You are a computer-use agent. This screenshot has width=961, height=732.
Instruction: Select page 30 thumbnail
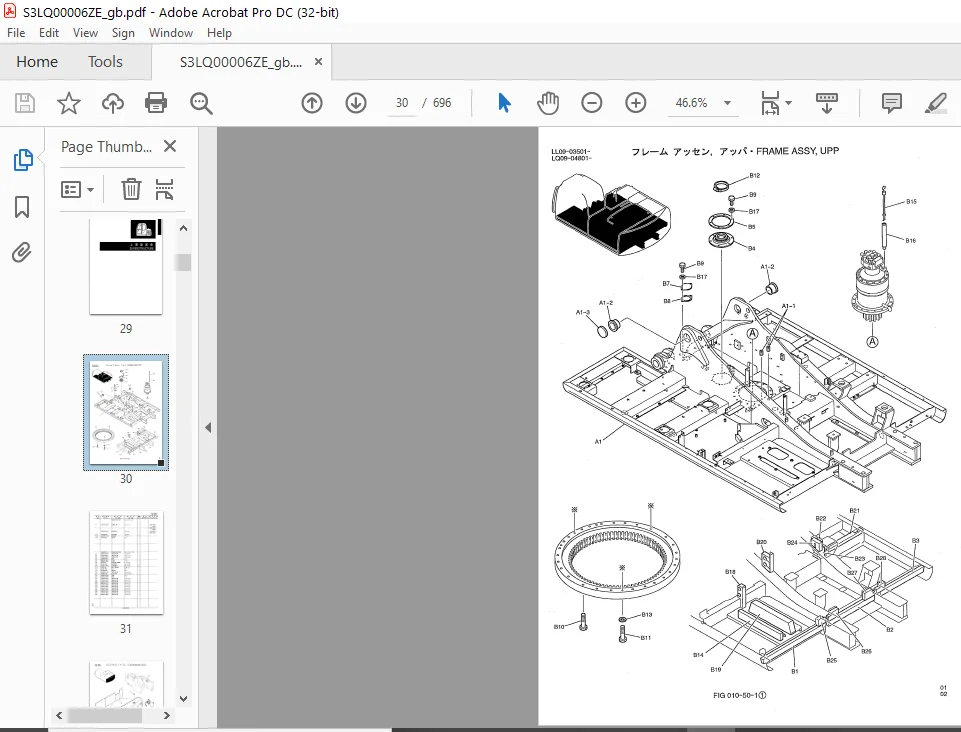(126, 413)
